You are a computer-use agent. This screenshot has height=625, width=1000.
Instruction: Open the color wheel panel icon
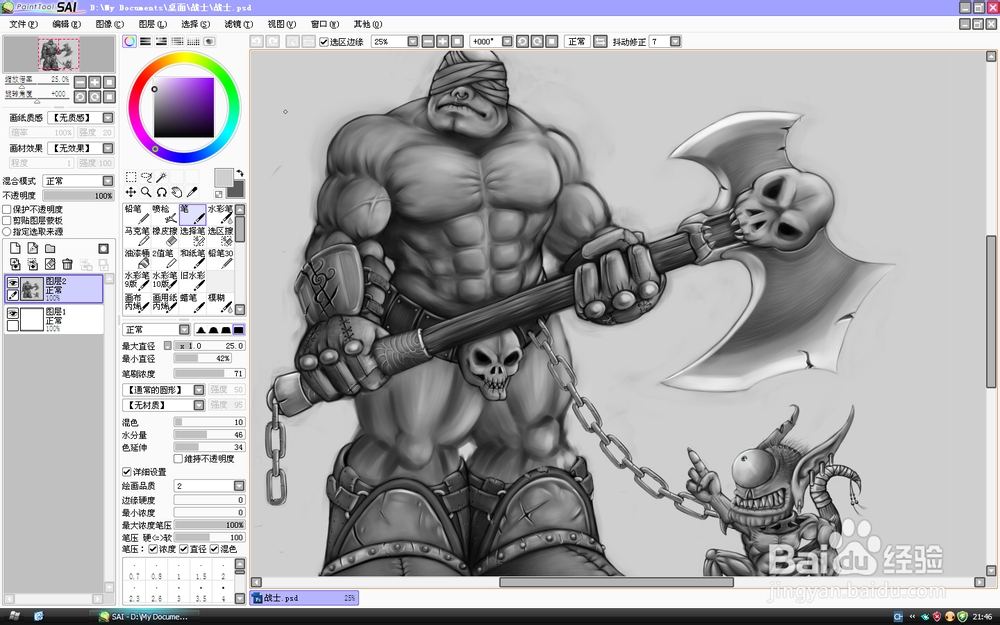129,41
